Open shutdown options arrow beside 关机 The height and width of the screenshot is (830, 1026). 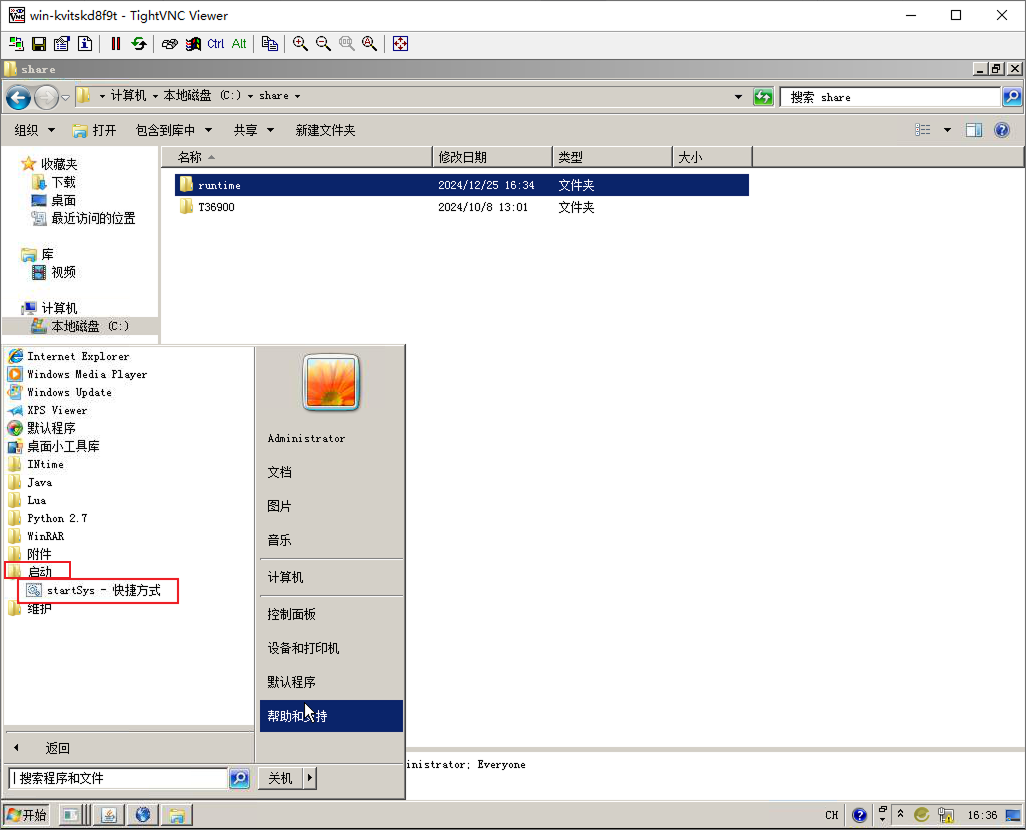coord(310,778)
